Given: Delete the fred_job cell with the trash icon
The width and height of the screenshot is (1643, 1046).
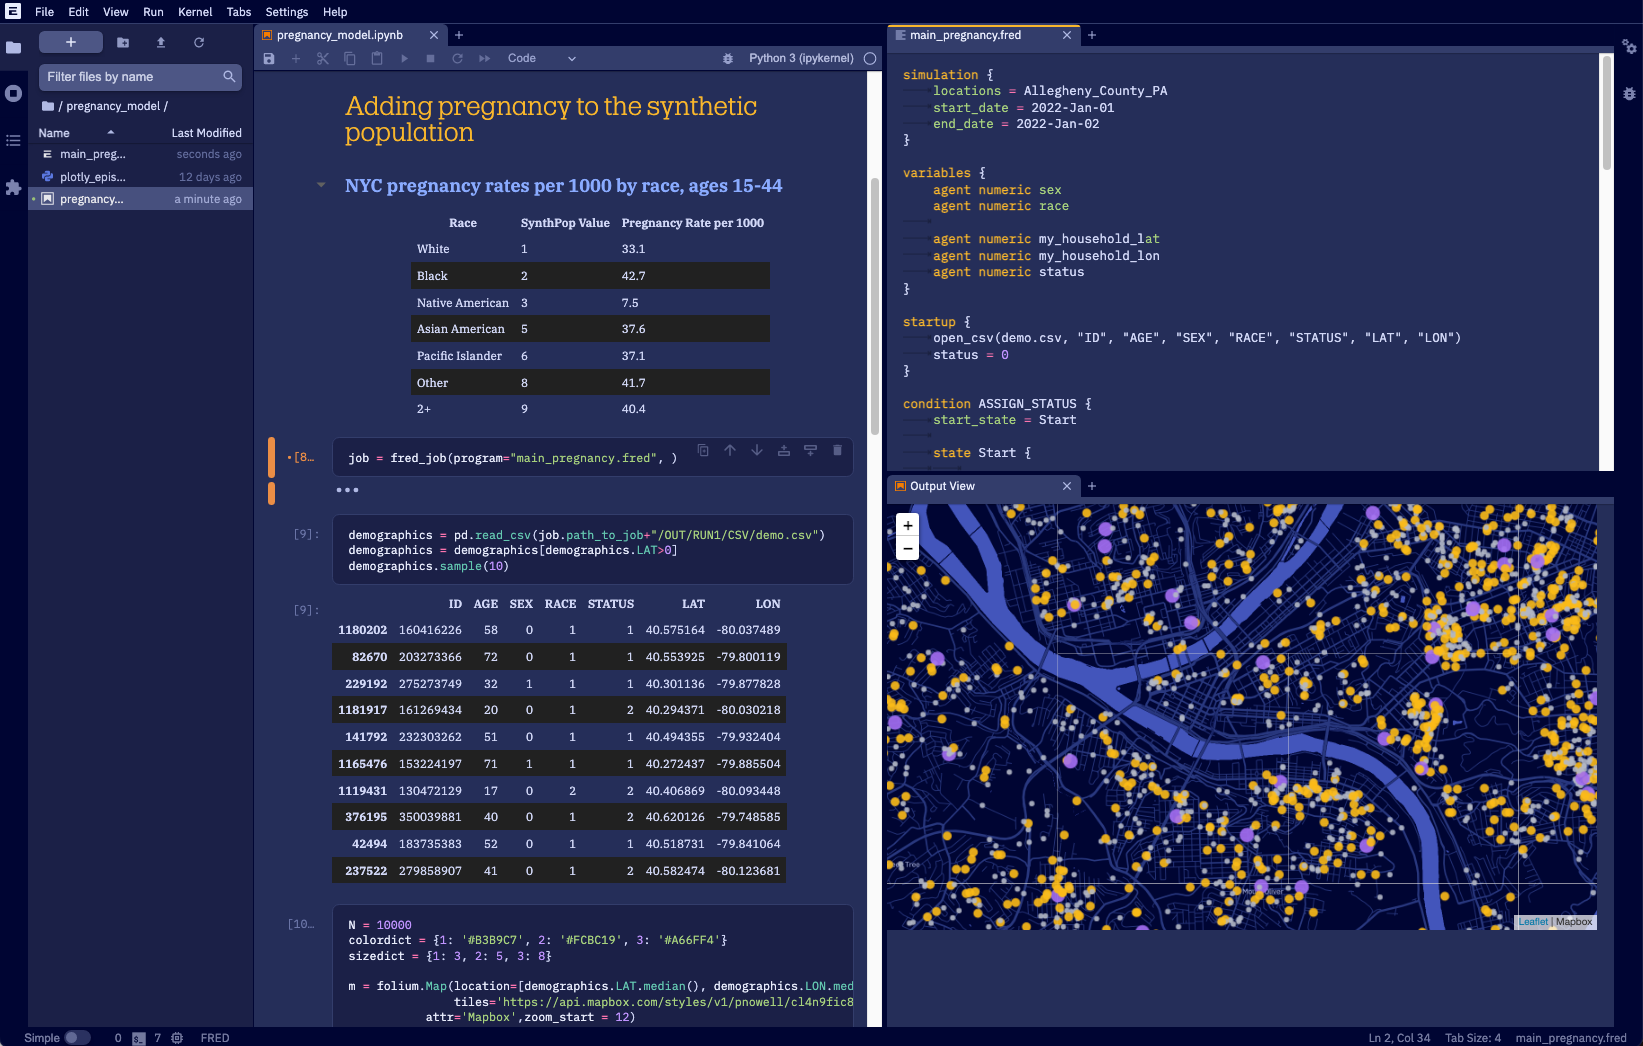Looking at the screenshot, I should click(837, 450).
